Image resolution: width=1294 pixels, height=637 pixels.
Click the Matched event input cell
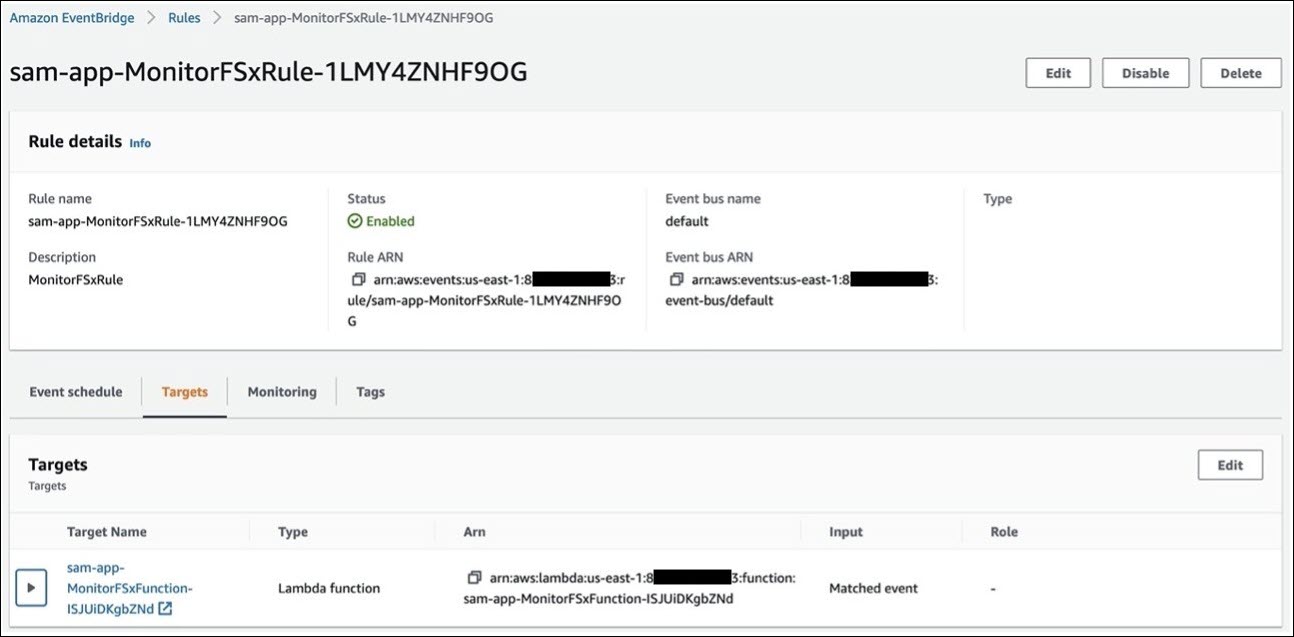(873, 588)
